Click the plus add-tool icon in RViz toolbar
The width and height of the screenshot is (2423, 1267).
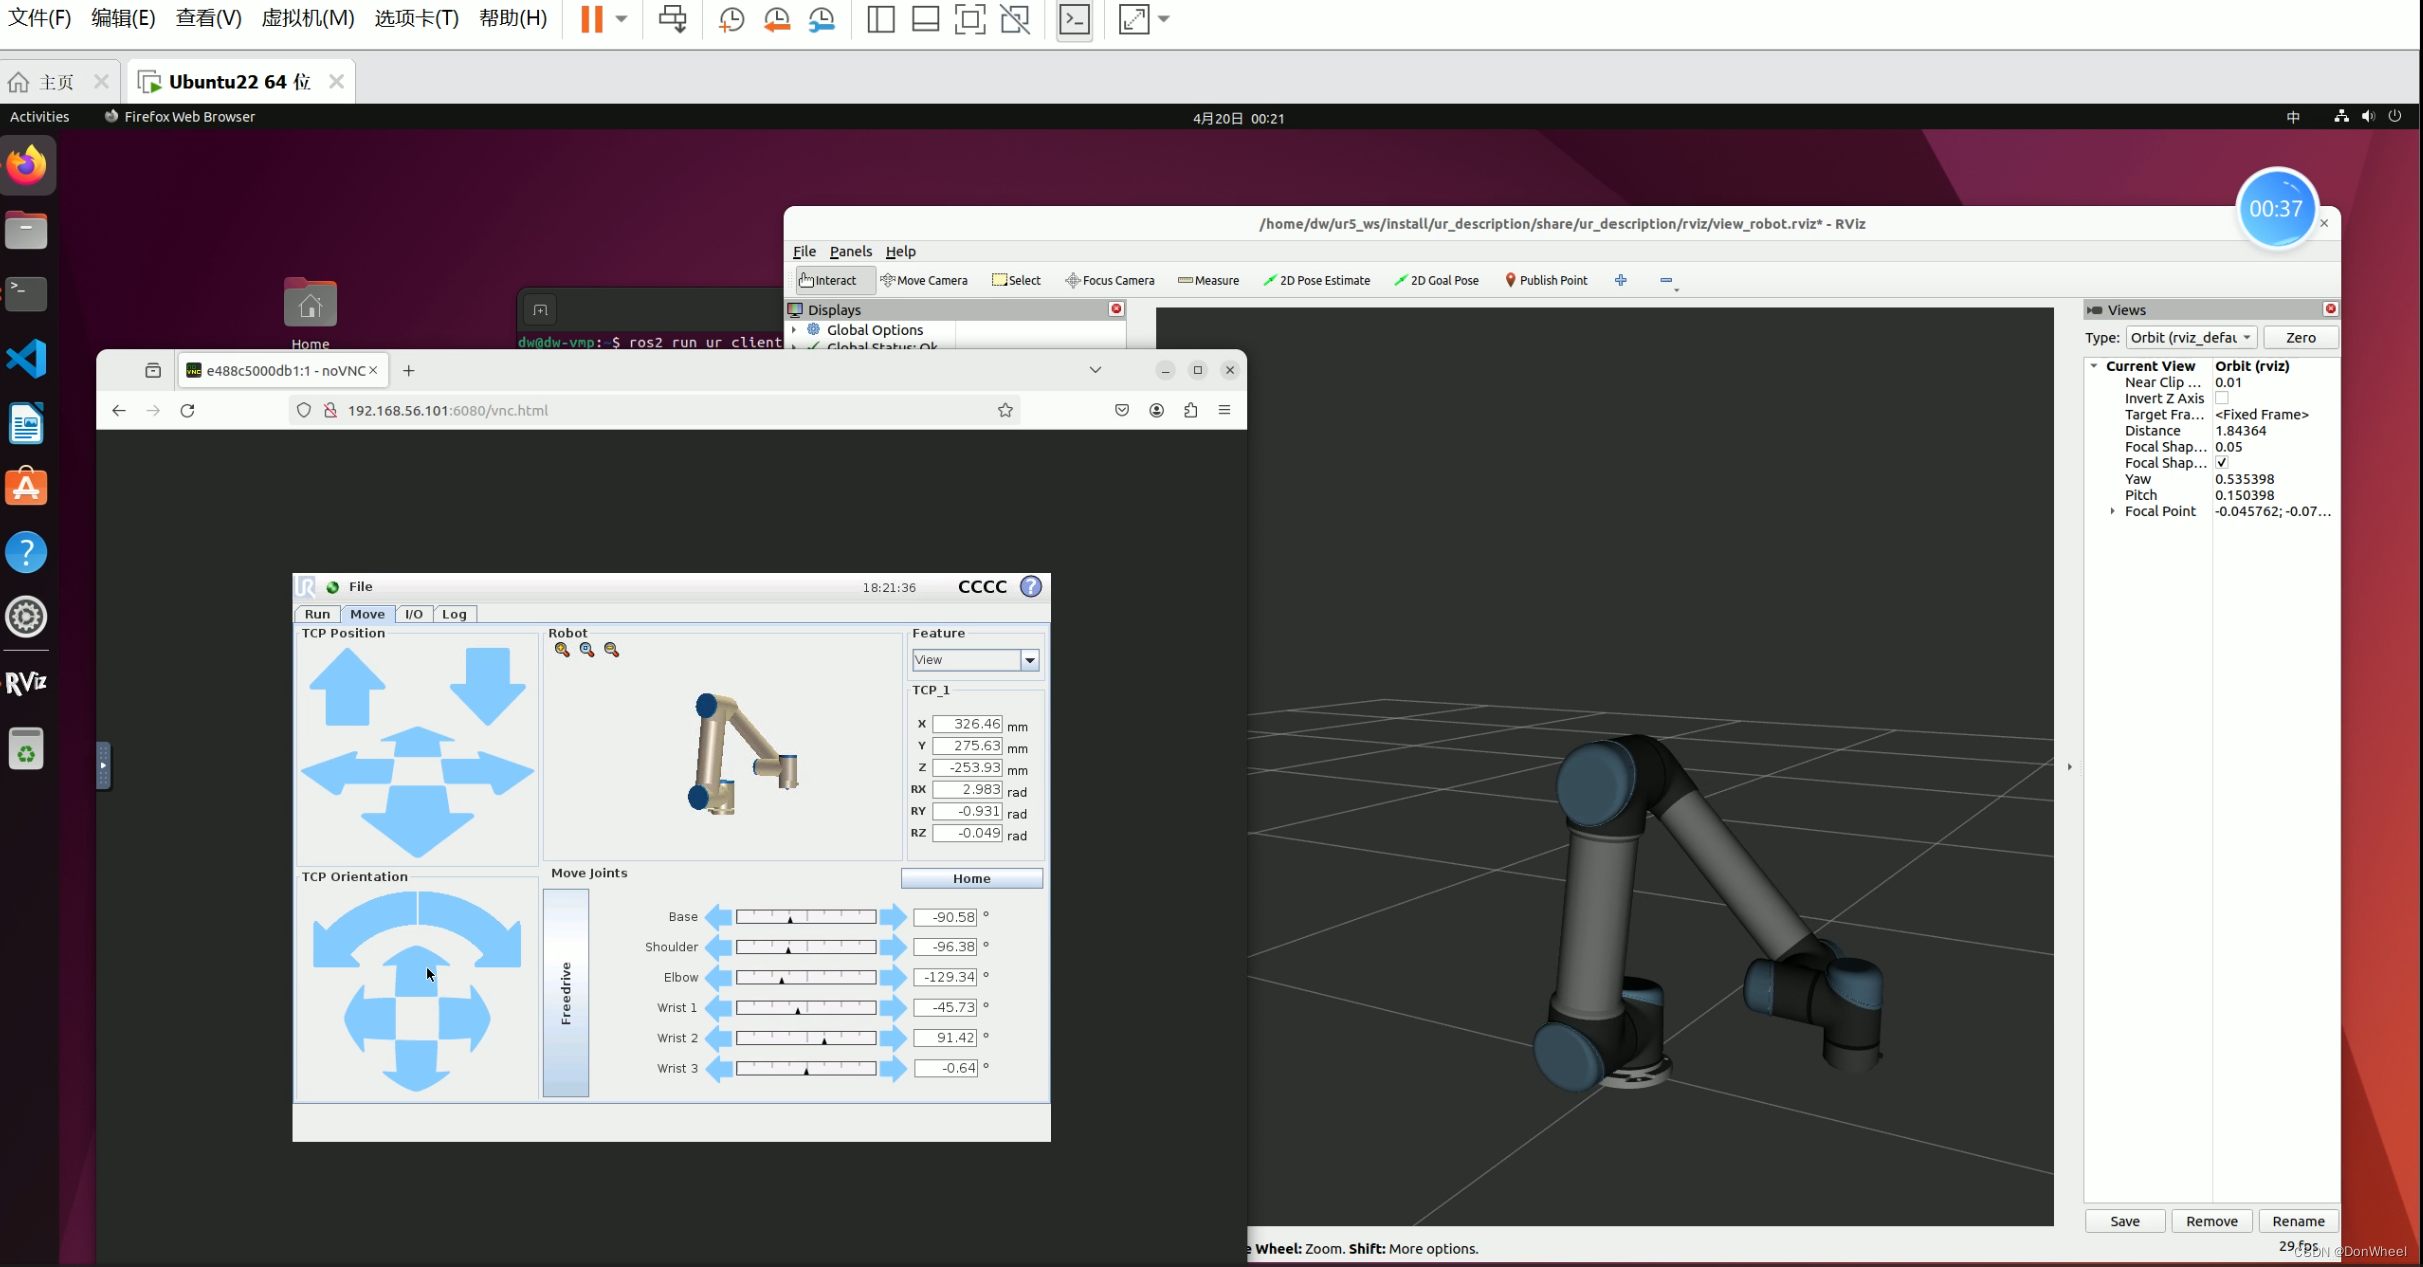pyautogui.click(x=1621, y=280)
